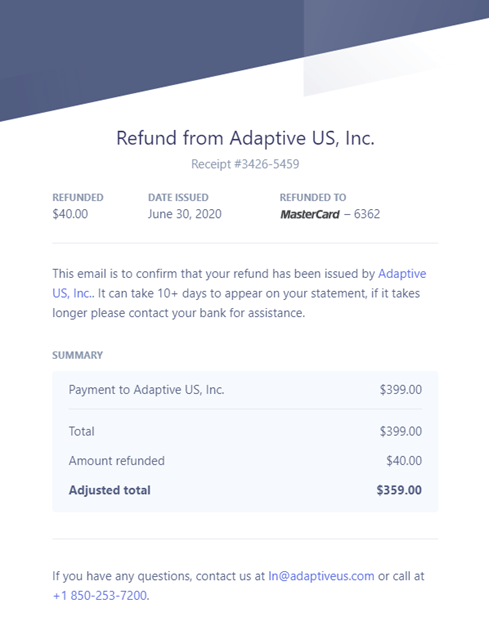
Task: Click the Adjusted total value $359.00
Action: [399, 490]
